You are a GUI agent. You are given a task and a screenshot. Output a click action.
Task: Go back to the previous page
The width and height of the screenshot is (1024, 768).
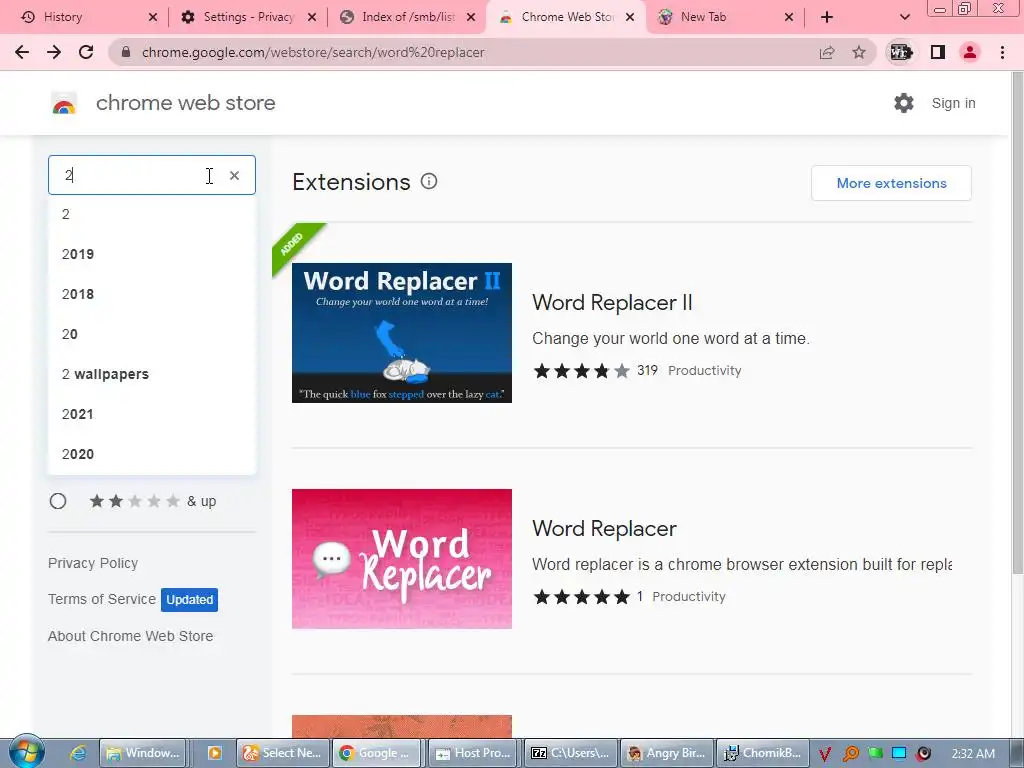pos(22,52)
